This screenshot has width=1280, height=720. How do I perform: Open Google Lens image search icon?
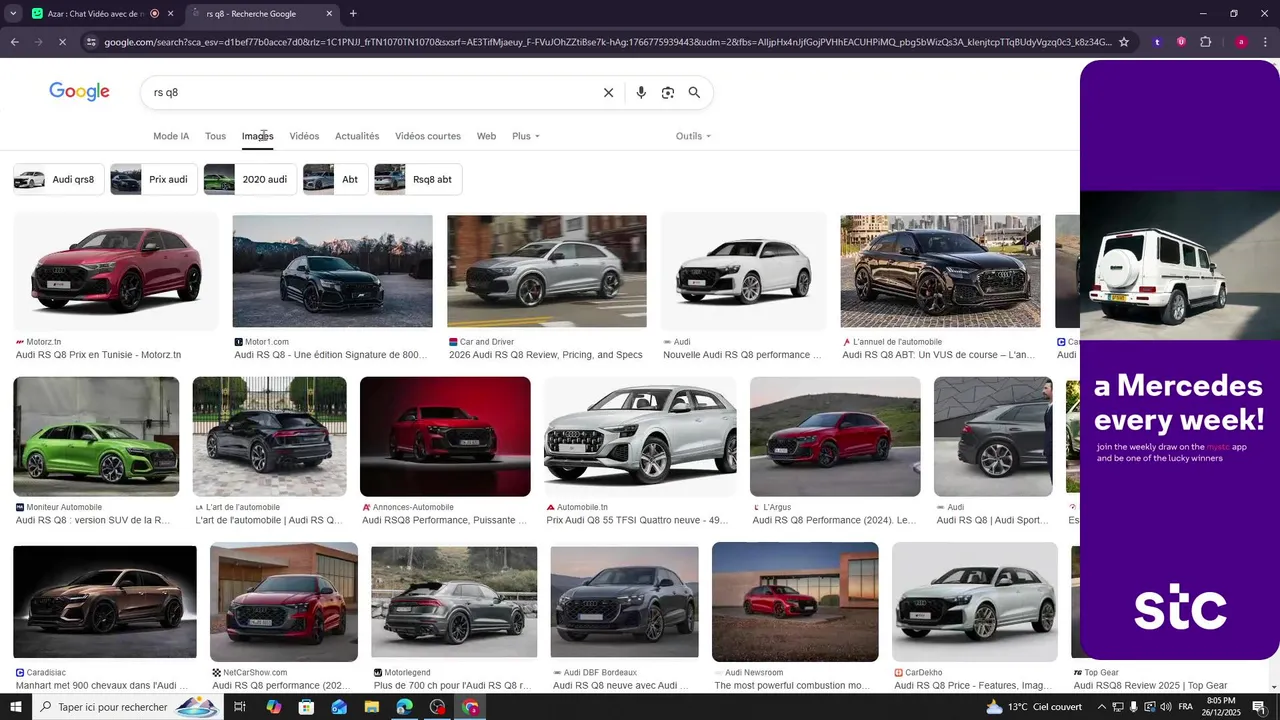click(x=668, y=92)
